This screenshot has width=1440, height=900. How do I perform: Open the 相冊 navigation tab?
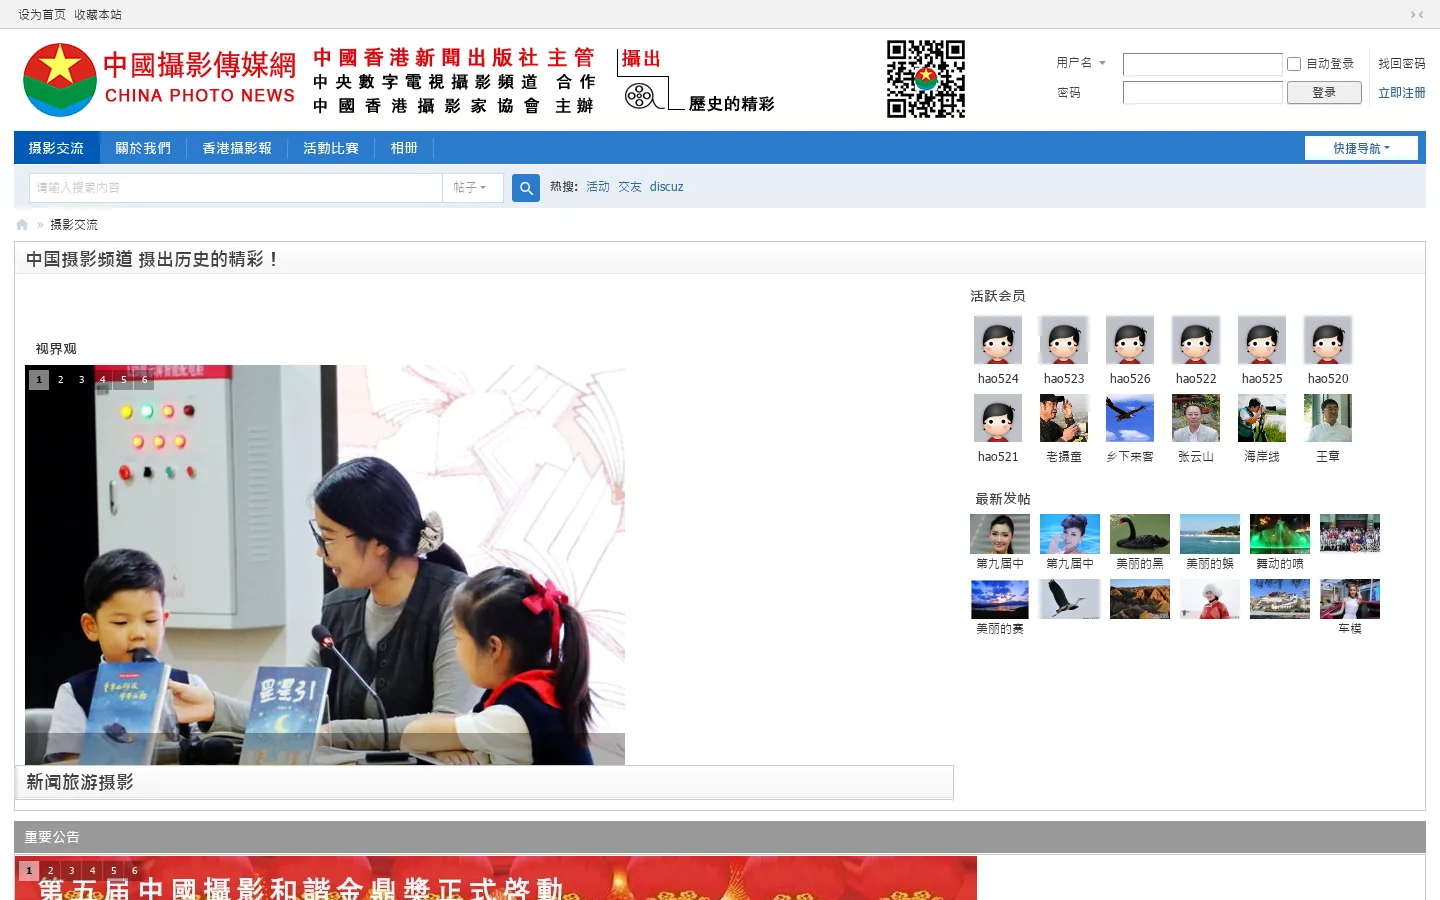404,148
